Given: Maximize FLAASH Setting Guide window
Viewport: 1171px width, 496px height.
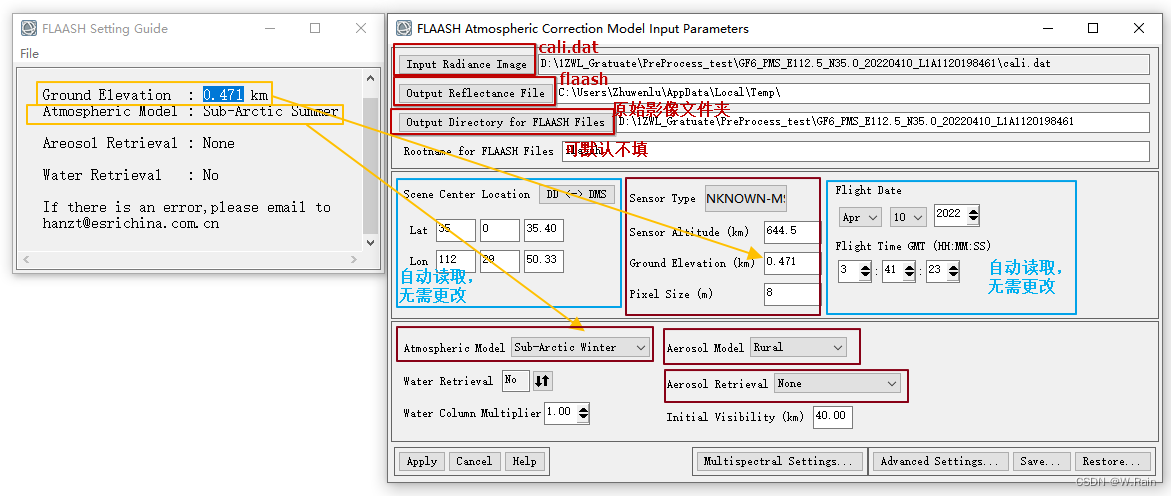Looking at the screenshot, I should coord(315,28).
